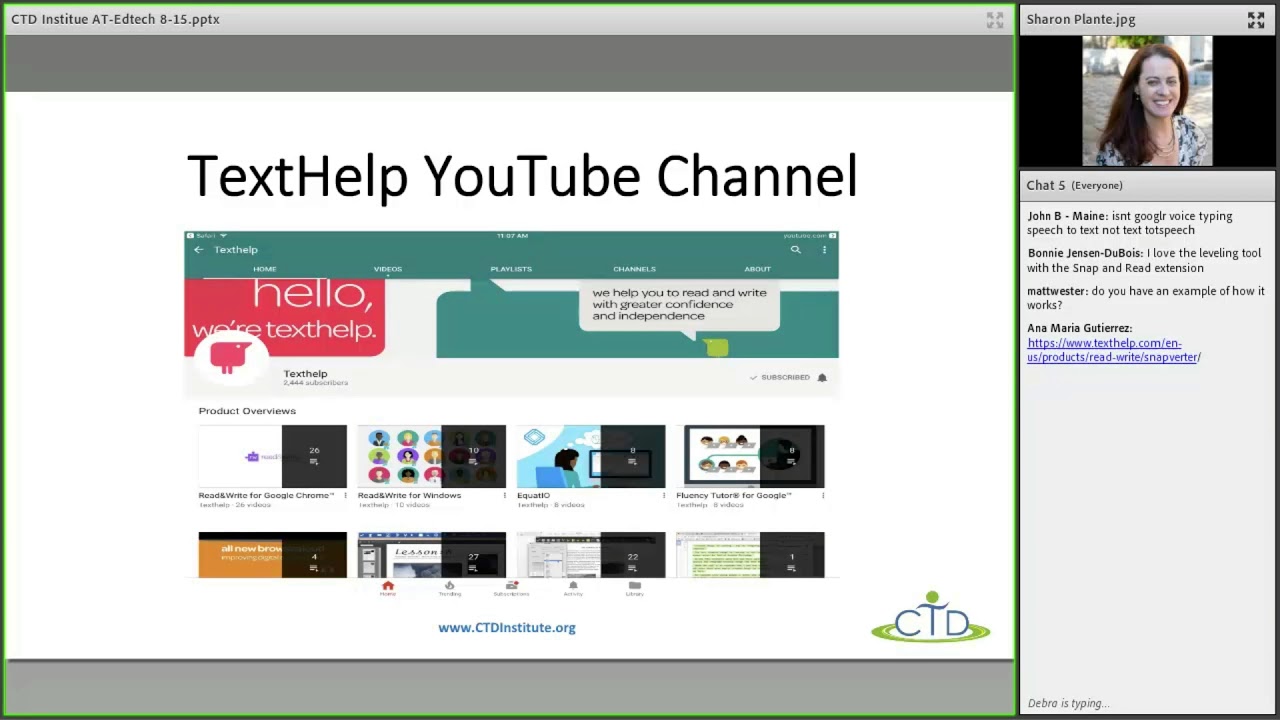The width and height of the screenshot is (1280, 720).
Task: Click Sharon Plante's photo
Action: [1147, 101]
